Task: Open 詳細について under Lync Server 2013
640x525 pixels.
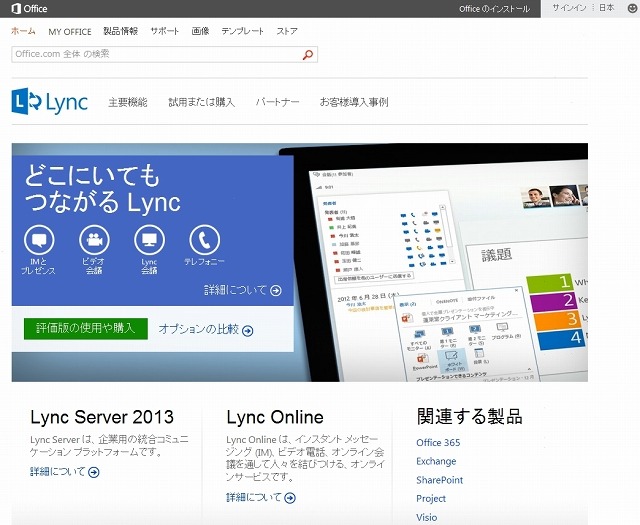Action: click(58, 472)
